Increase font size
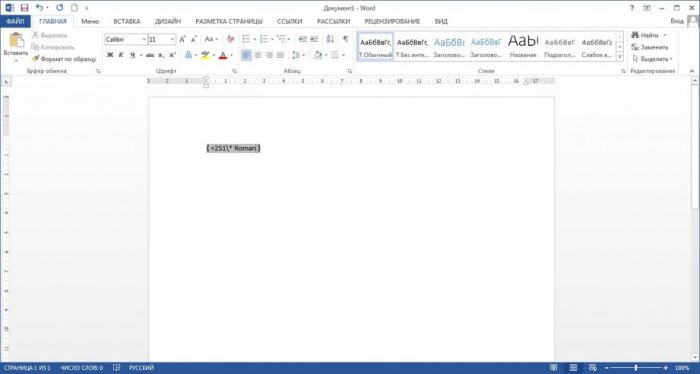 coord(183,39)
